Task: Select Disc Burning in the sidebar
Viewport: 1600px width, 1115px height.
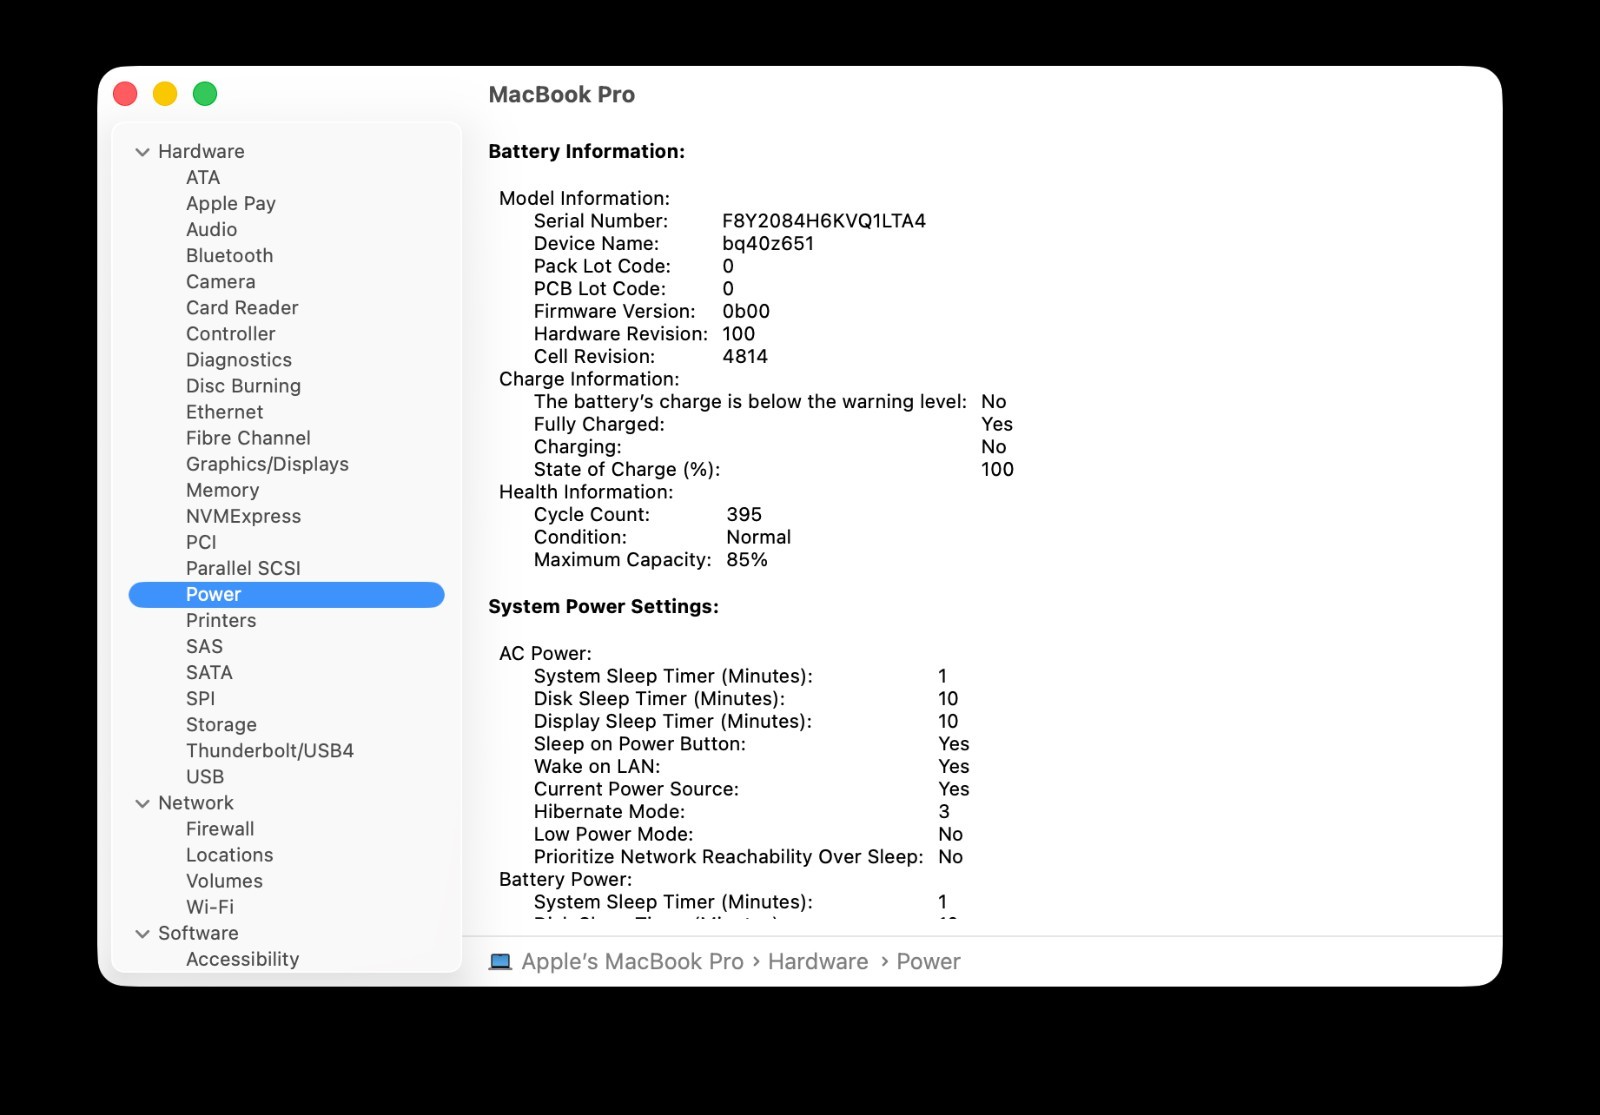Action: coord(243,385)
